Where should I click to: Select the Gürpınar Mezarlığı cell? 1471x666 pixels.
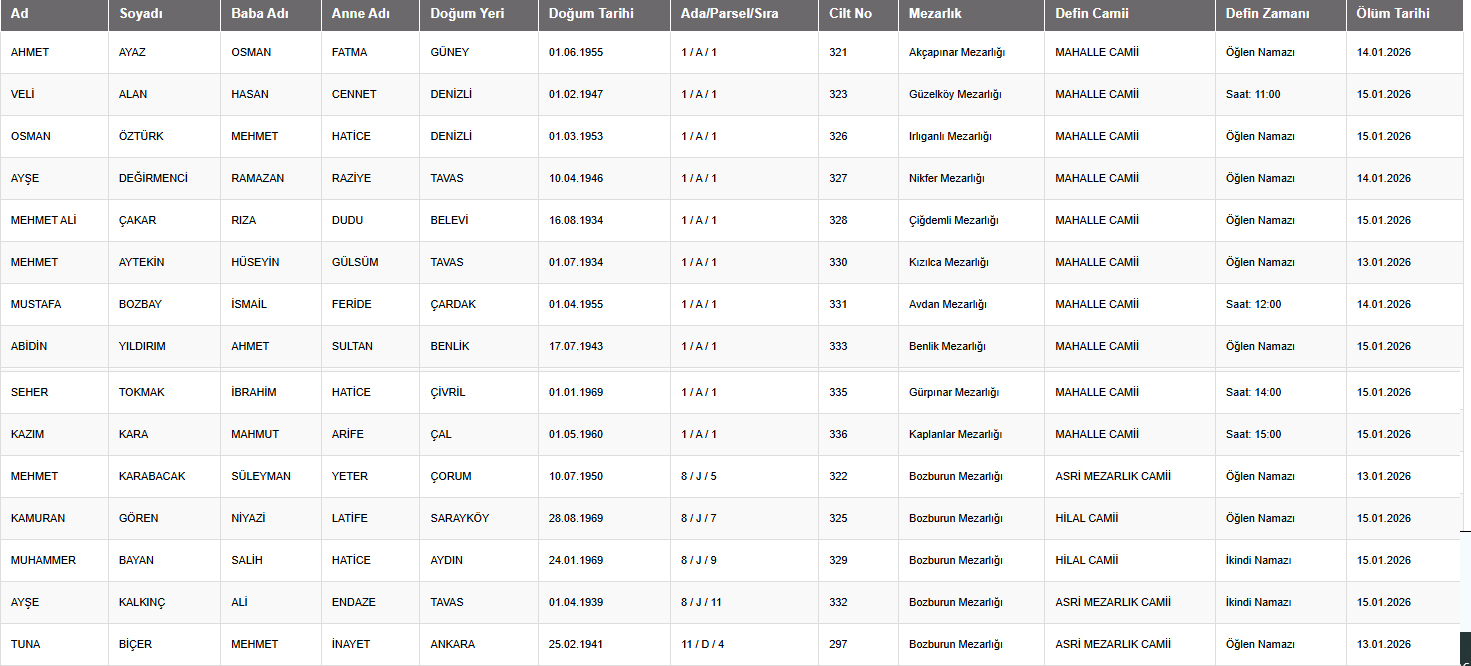[x=955, y=392]
